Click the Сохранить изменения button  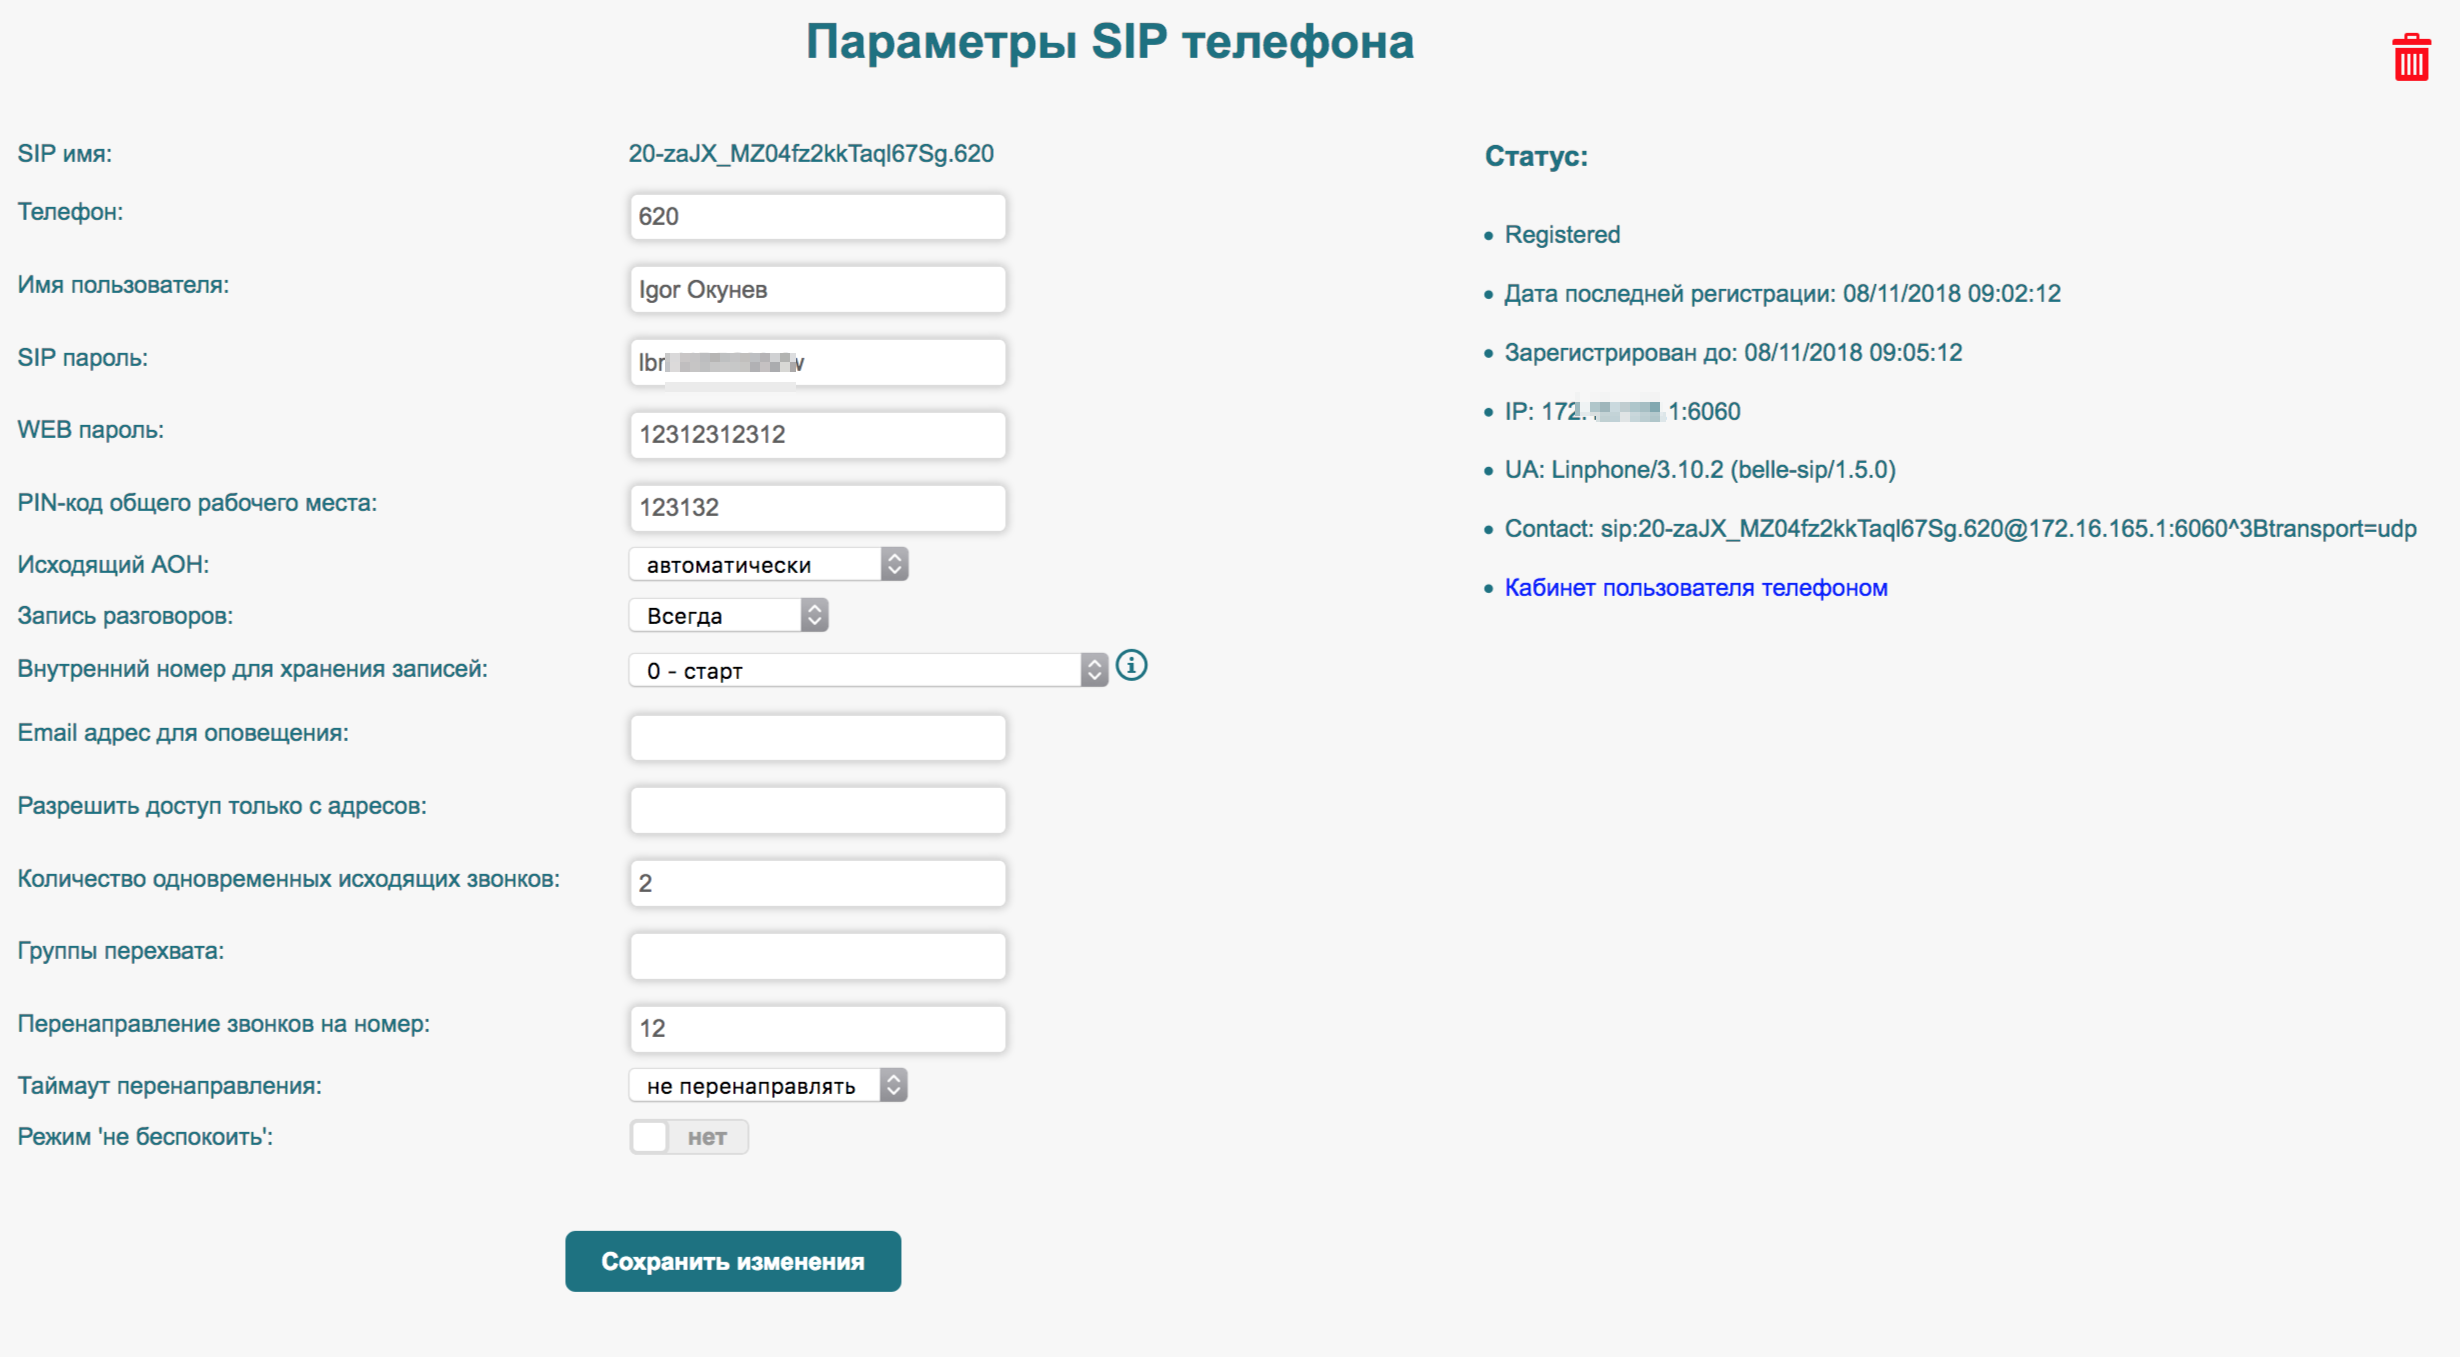[732, 1262]
